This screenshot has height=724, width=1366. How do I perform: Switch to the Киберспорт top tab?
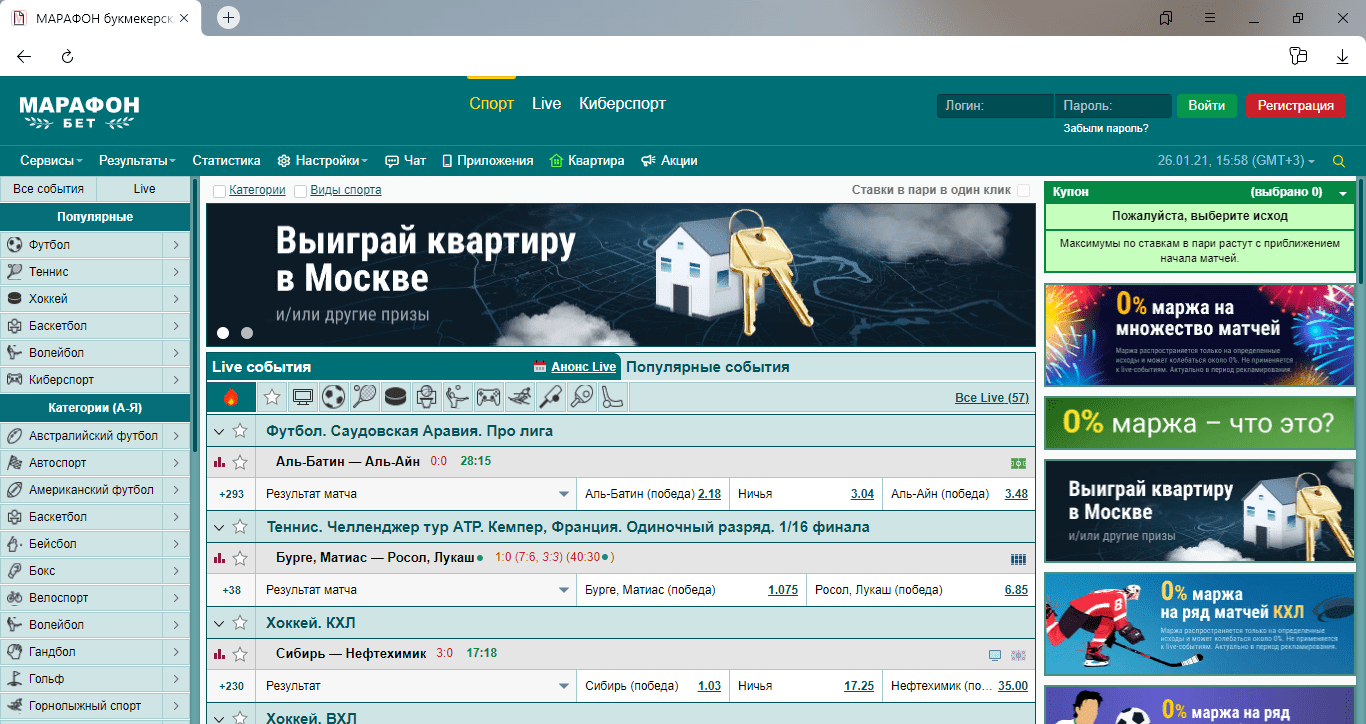(622, 104)
